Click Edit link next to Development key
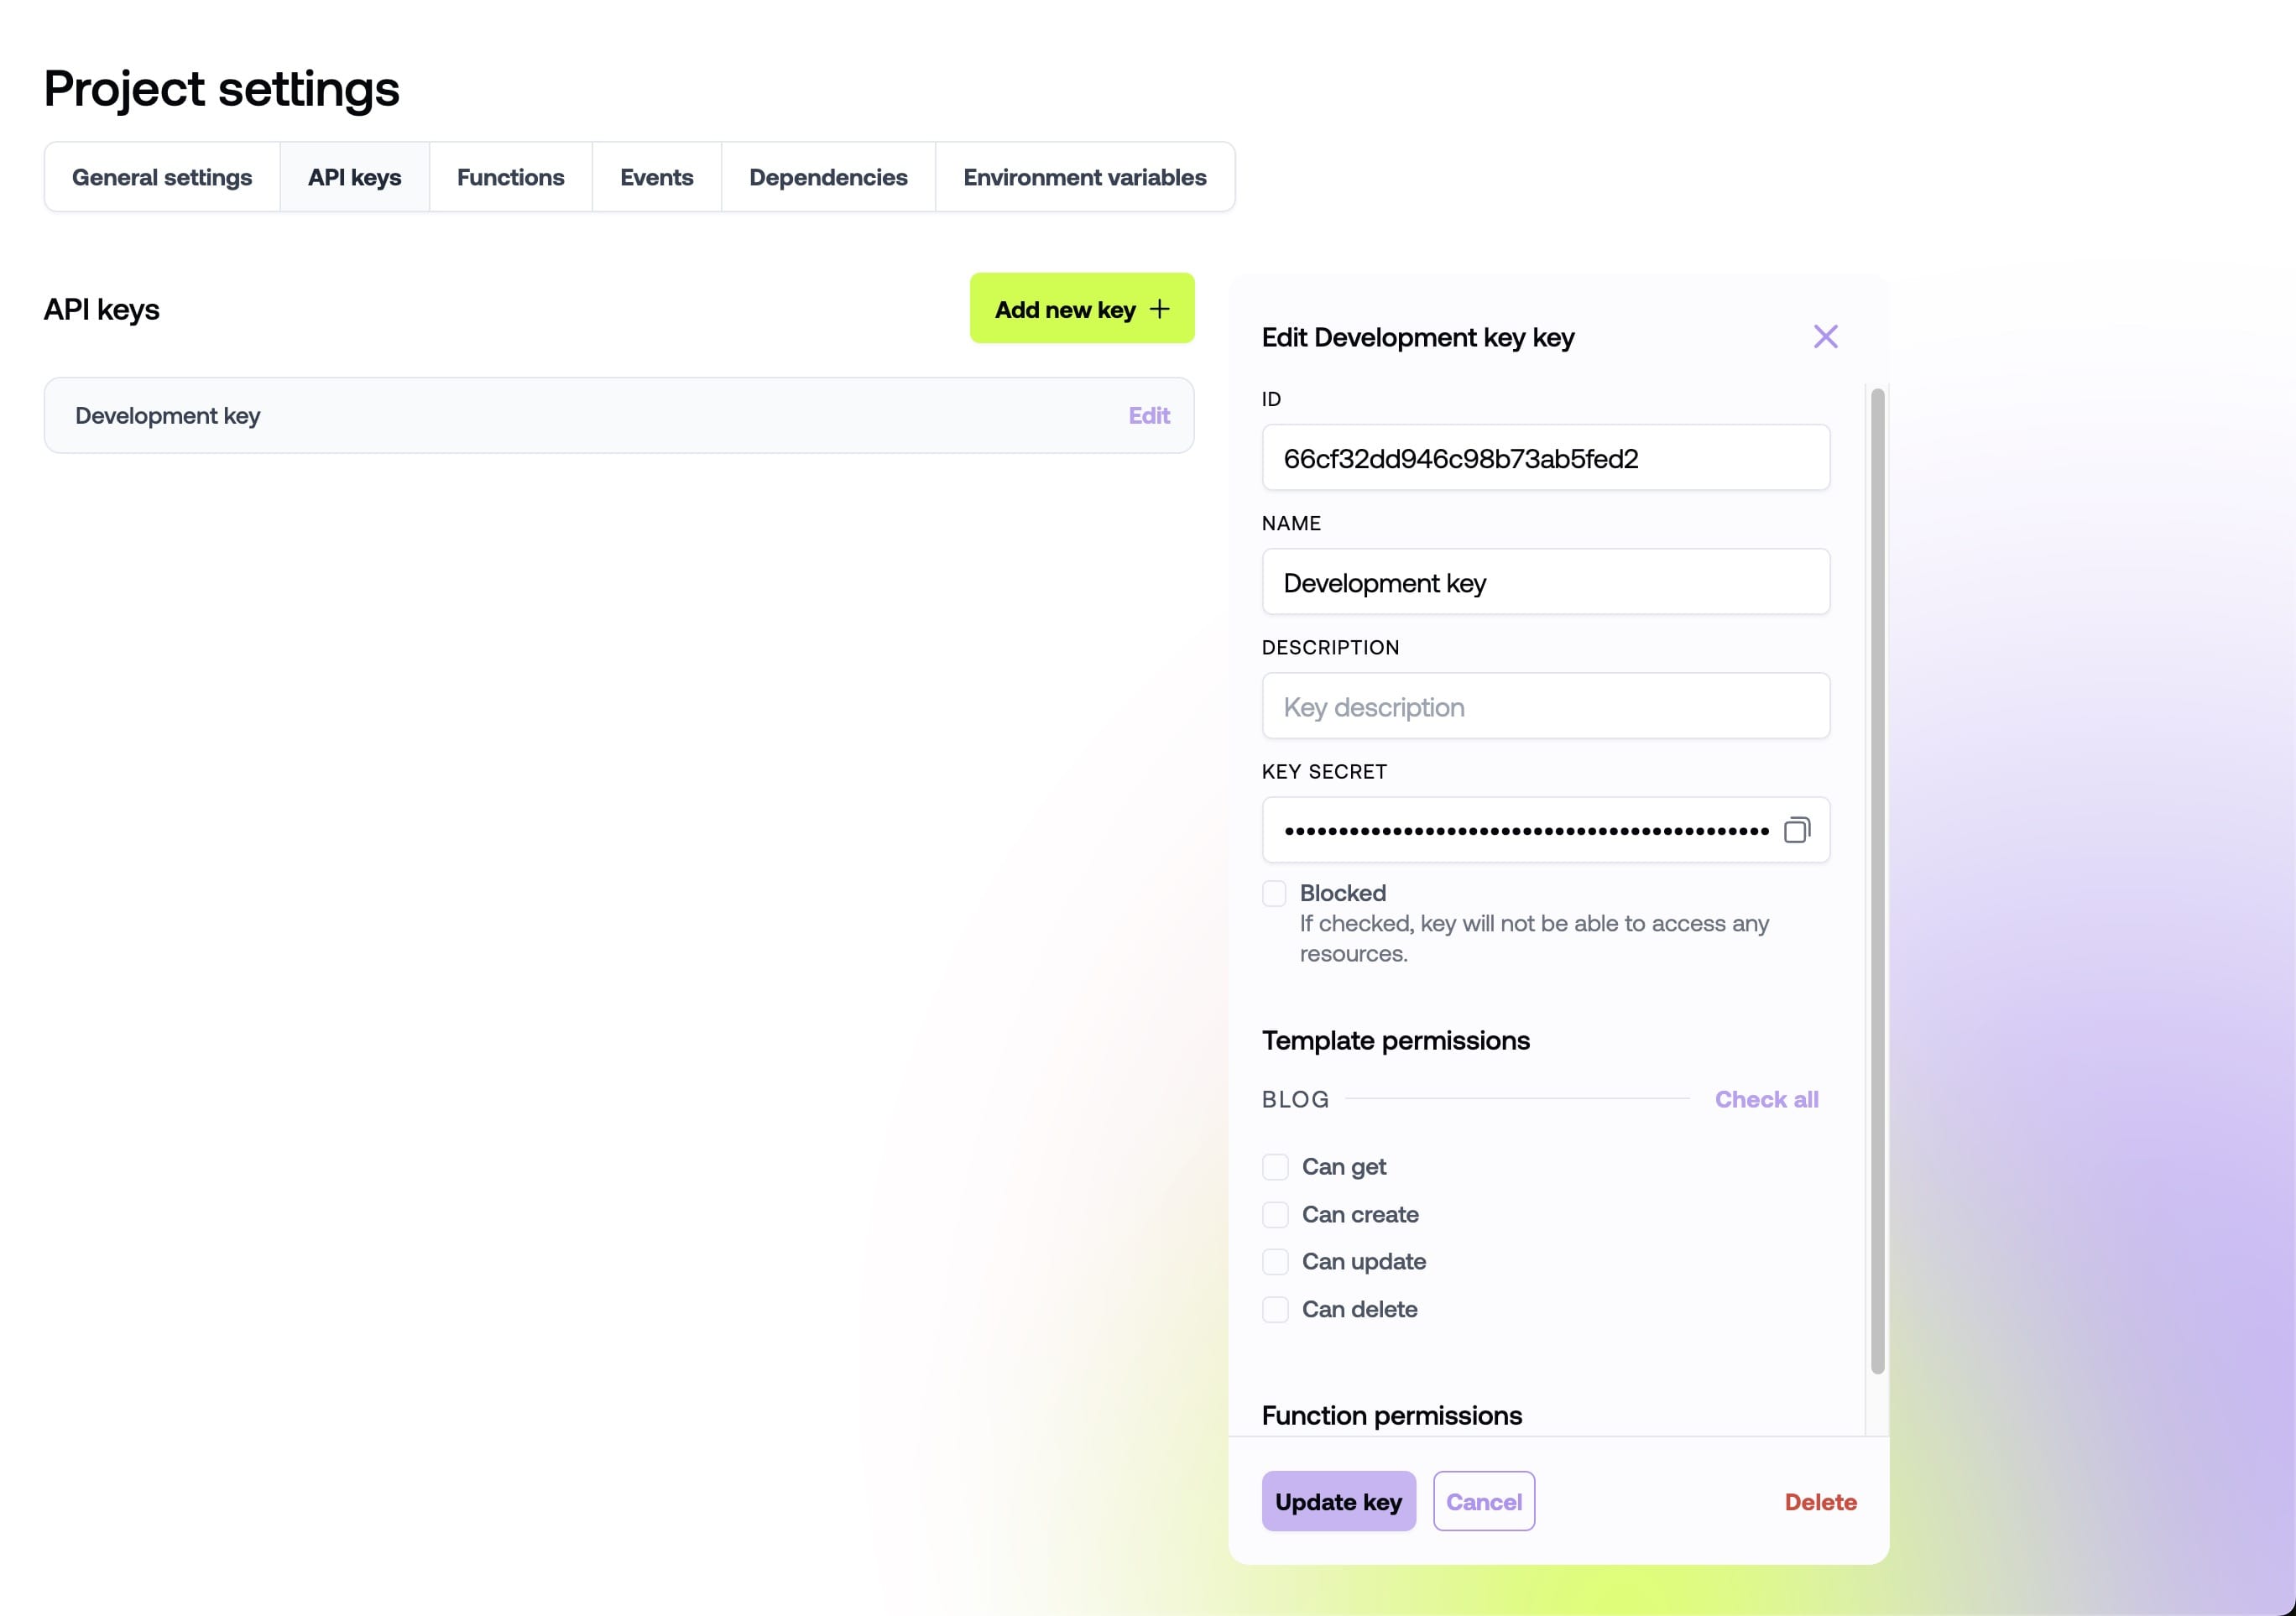Image resolution: width=2296 pixels, height=1616 pixels. point(1149,414)
